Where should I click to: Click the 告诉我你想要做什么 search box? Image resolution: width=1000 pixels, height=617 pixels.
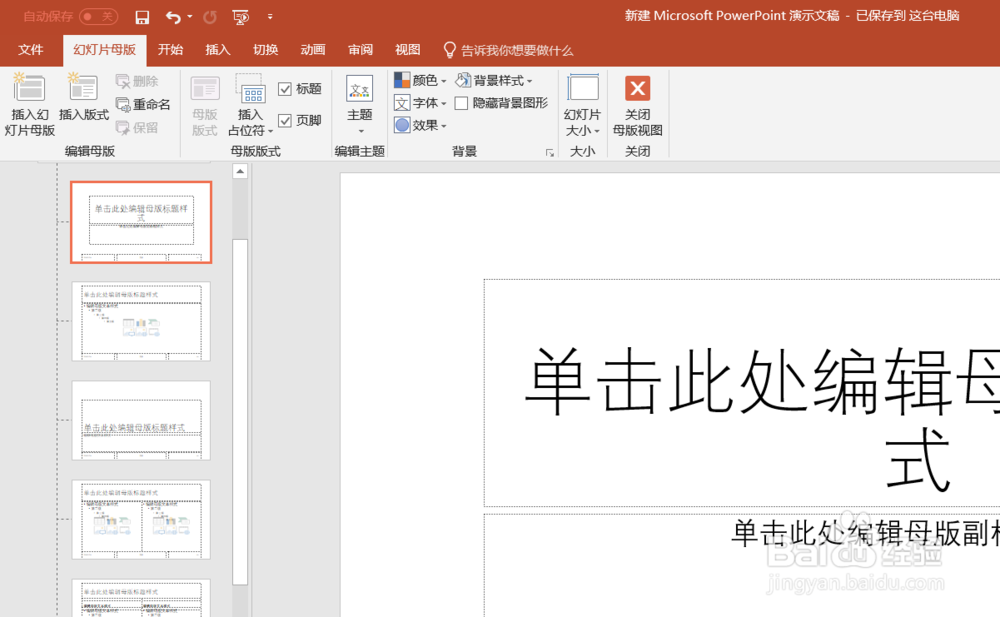508,50
